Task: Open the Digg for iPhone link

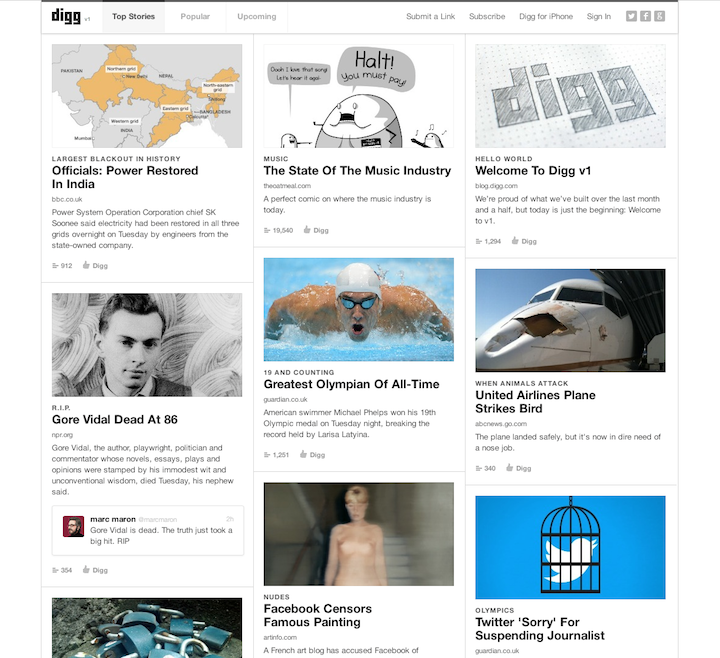Action: pos(546,17)
